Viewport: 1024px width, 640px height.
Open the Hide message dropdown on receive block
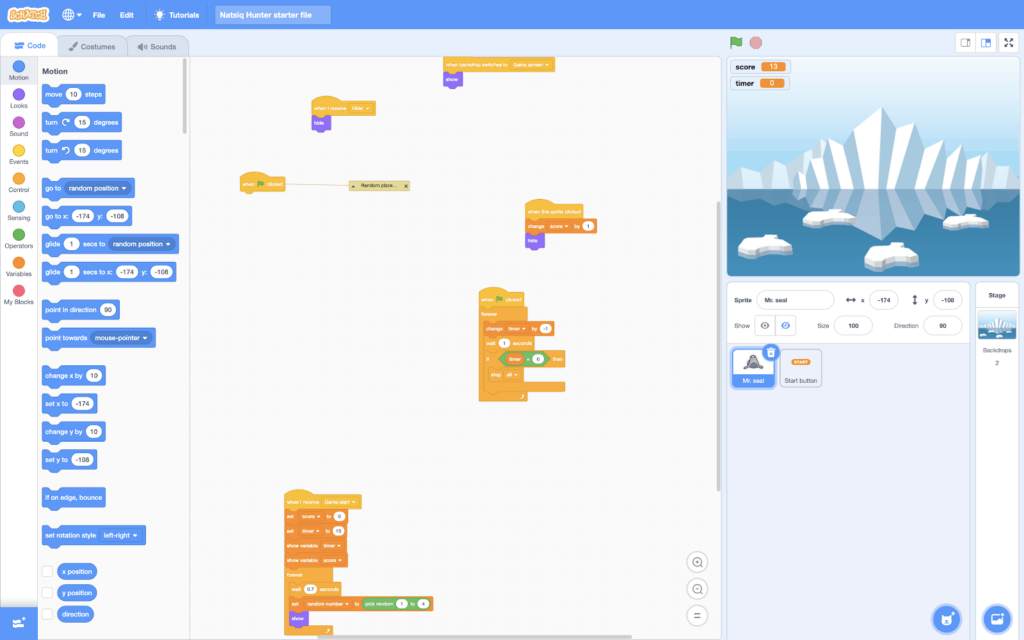point(361,108)
